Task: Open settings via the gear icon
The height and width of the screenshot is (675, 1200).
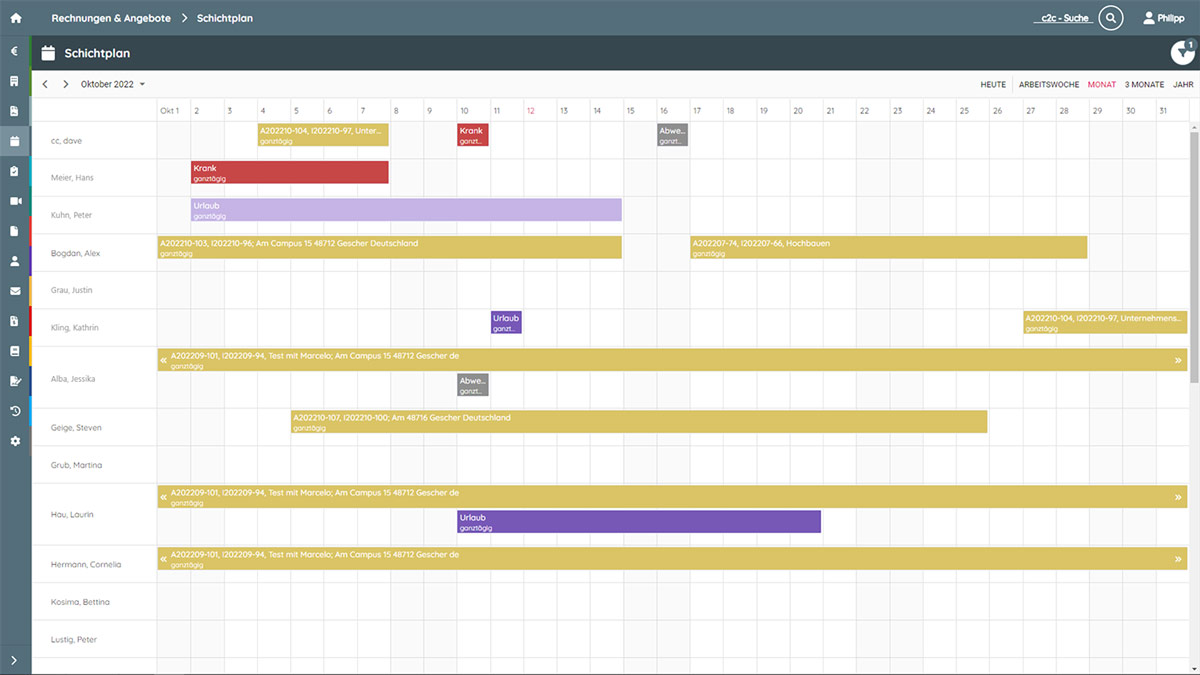Action: click(x=14, y=440)
